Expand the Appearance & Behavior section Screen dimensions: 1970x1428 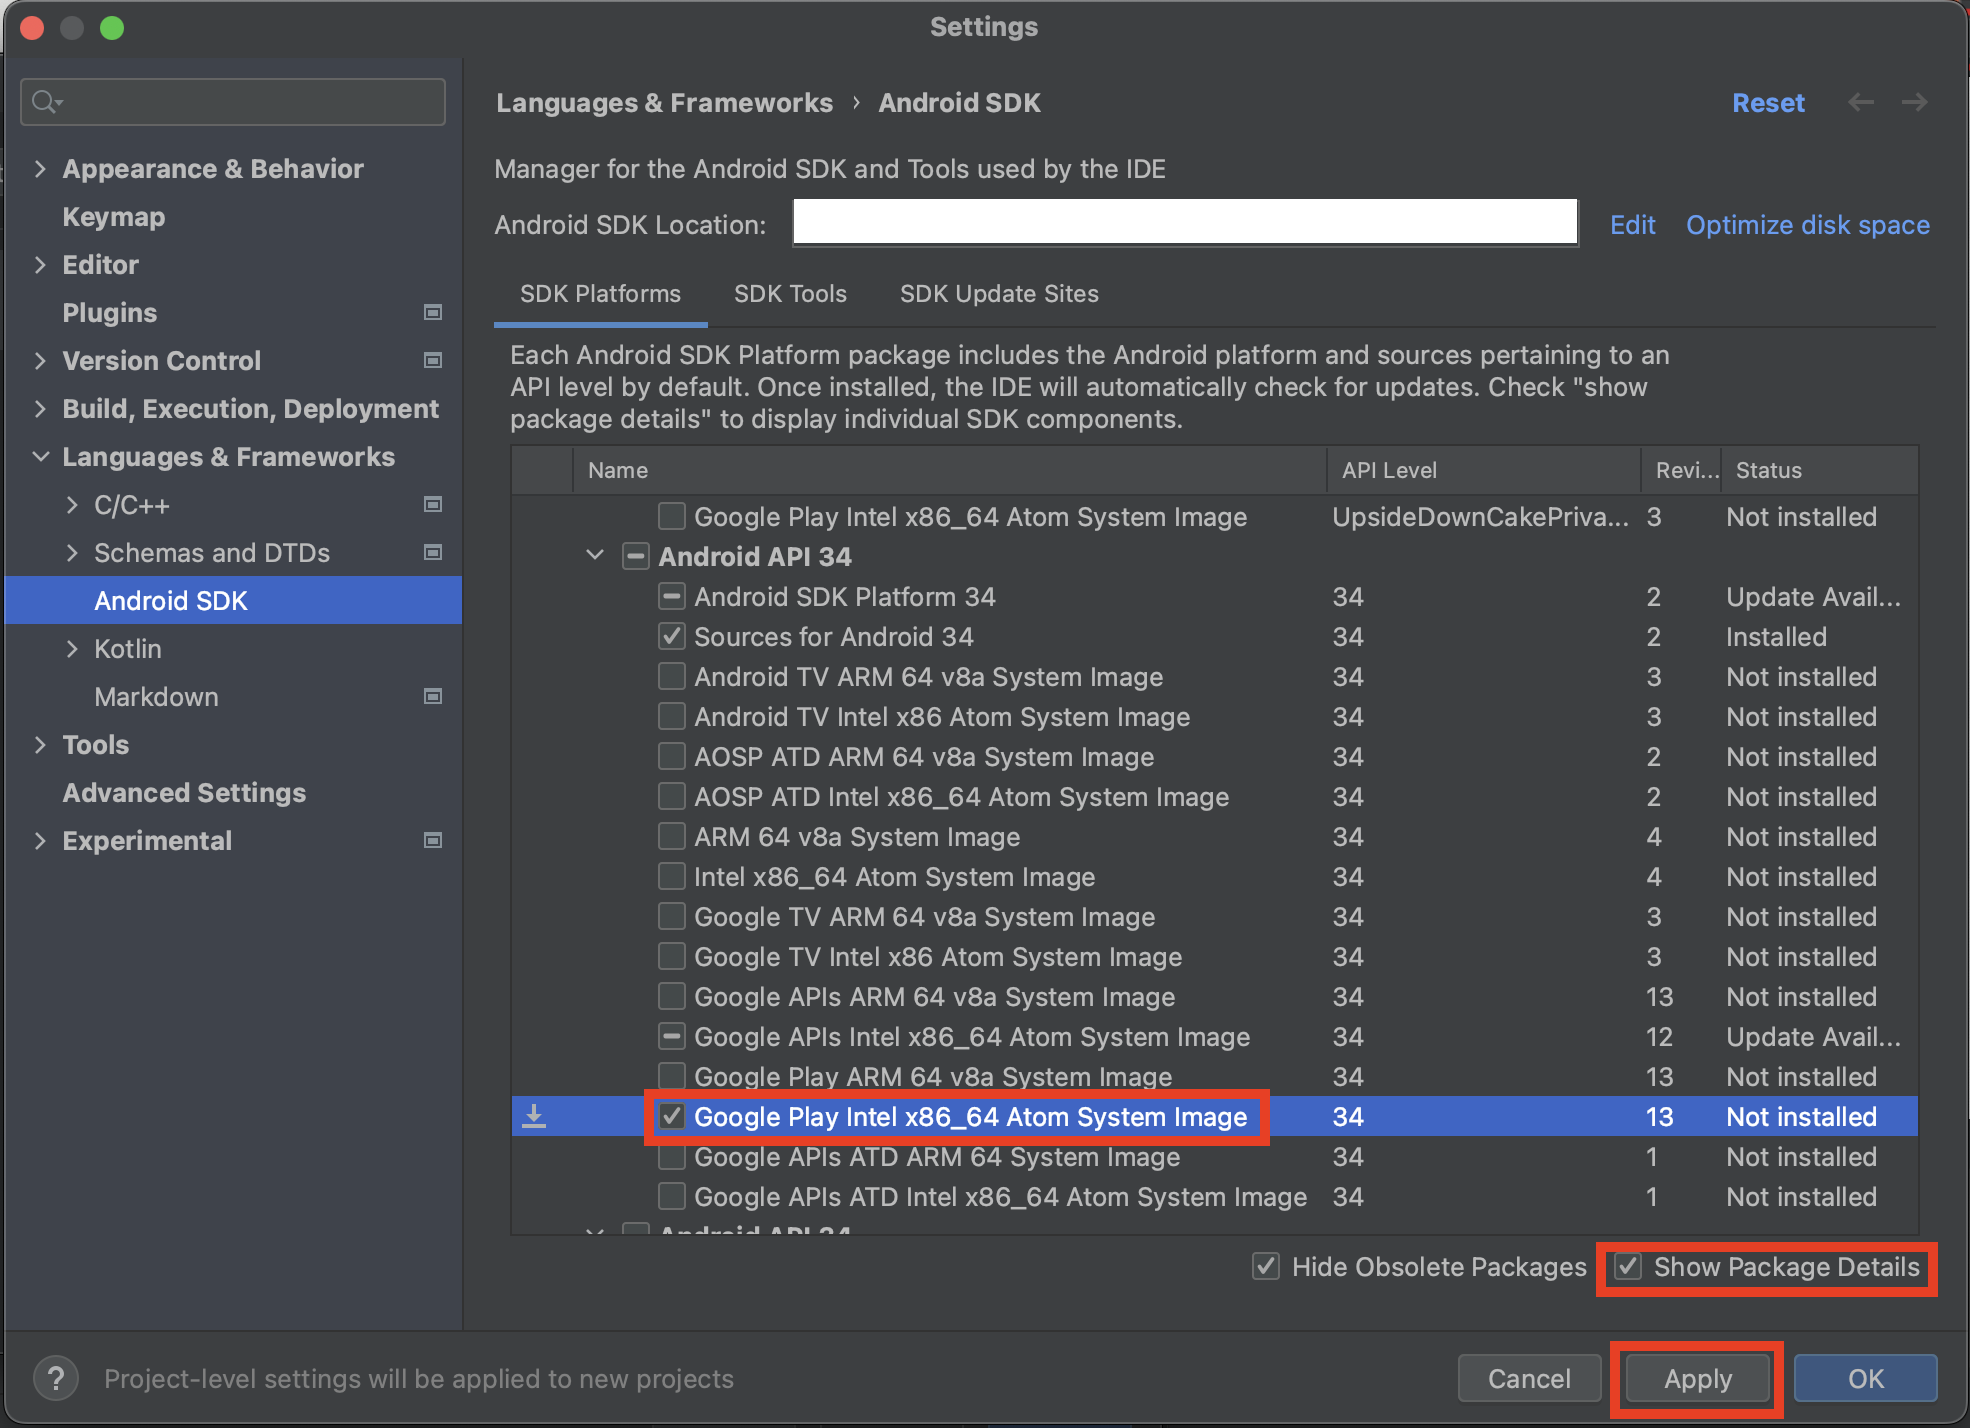[x=40, y=169]
